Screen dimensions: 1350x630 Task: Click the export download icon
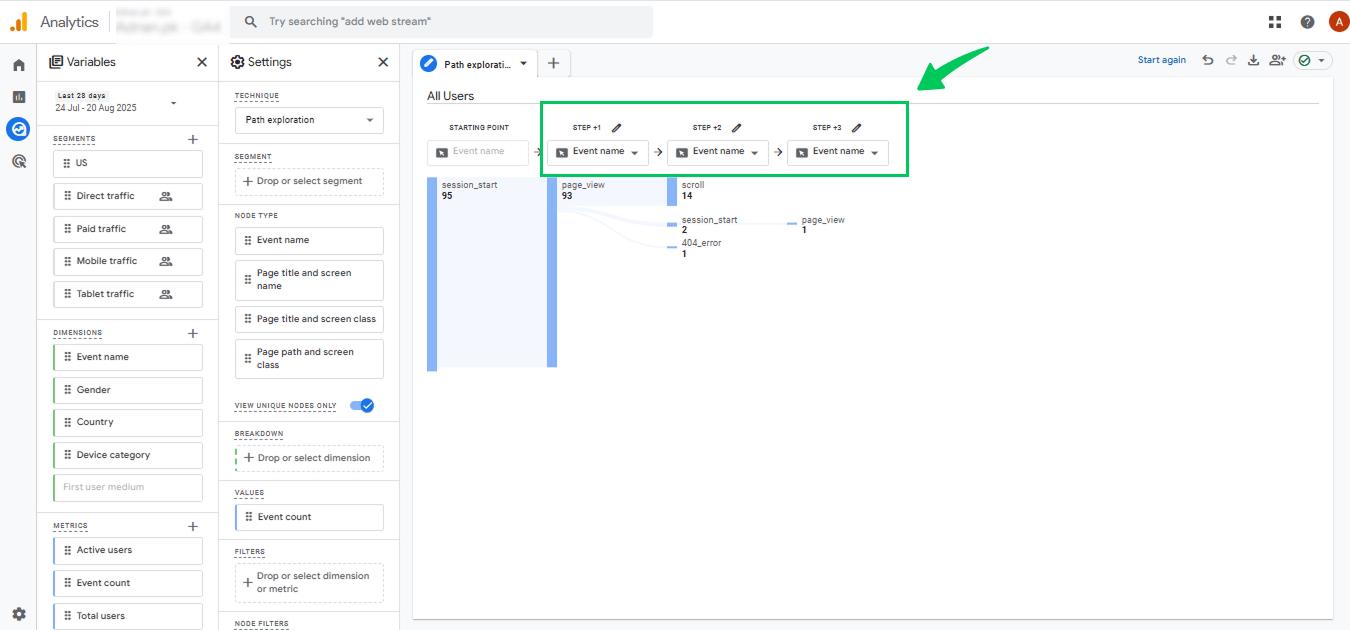1253,61
